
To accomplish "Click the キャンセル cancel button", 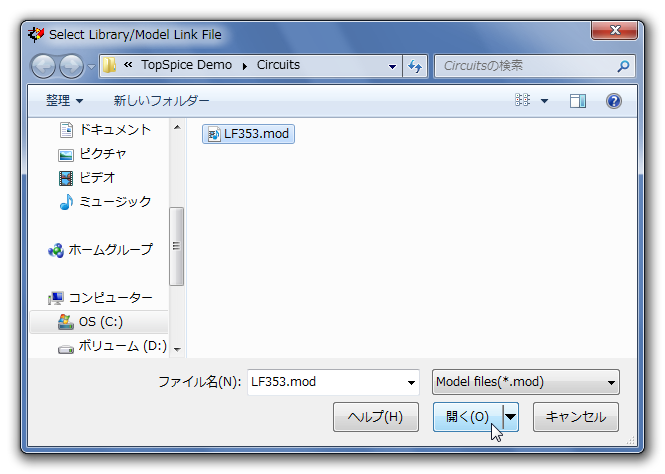I will point(576,417).
